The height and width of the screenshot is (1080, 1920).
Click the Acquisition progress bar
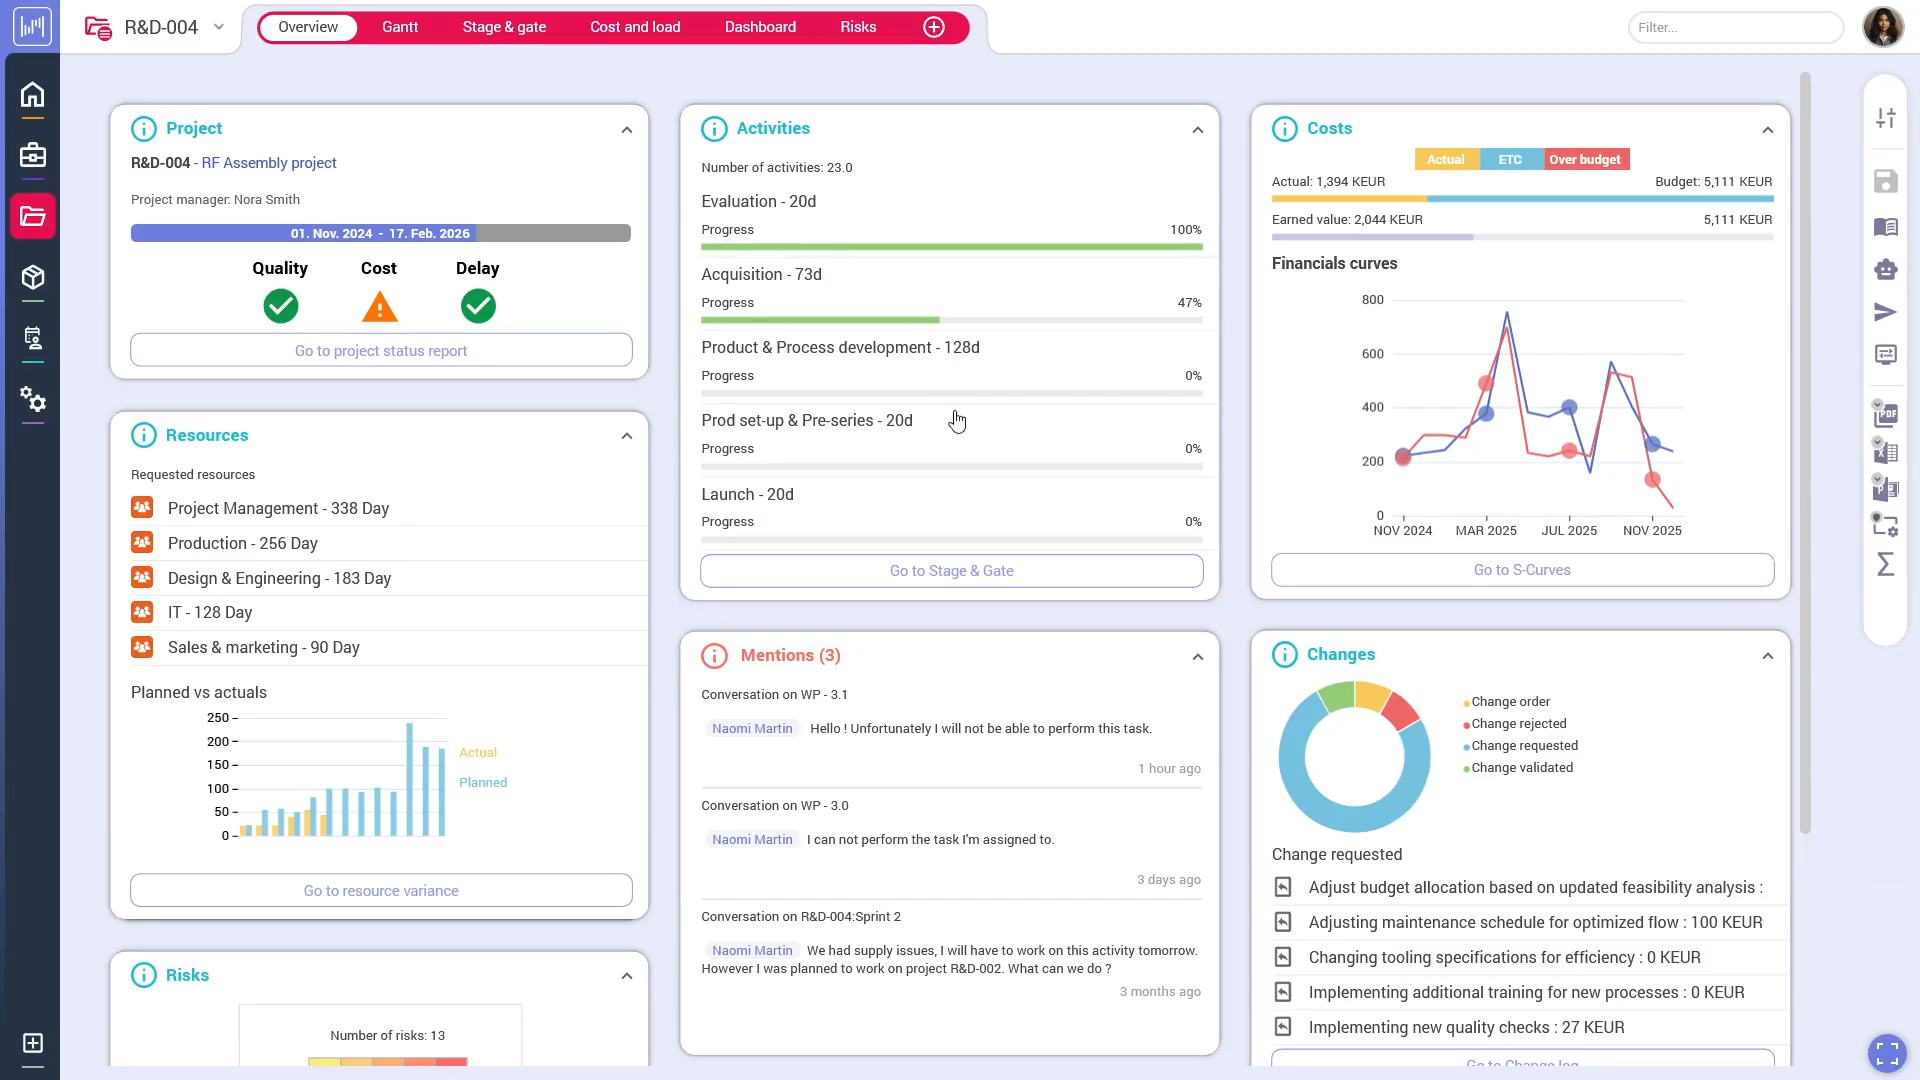pos(950,320)
